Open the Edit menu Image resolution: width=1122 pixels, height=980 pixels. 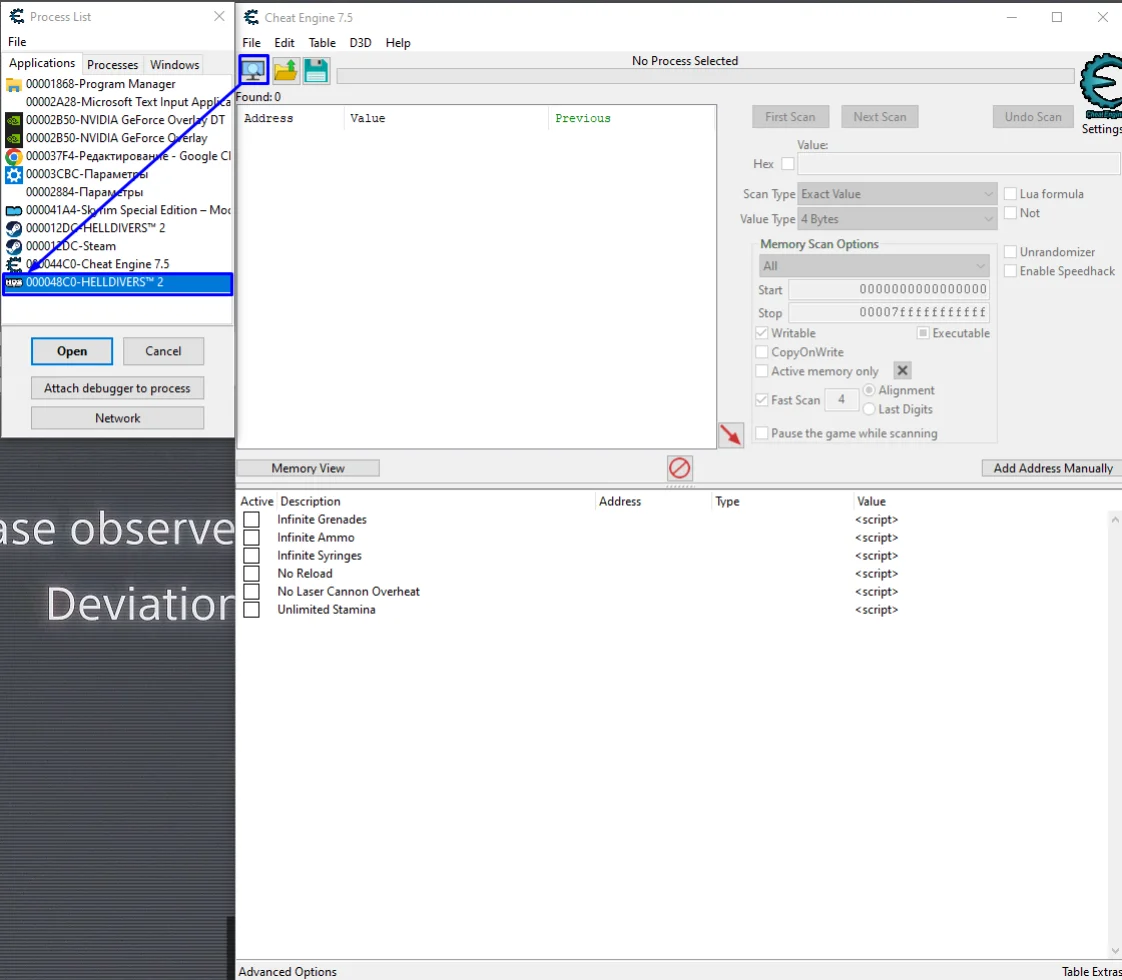[284, 43]
